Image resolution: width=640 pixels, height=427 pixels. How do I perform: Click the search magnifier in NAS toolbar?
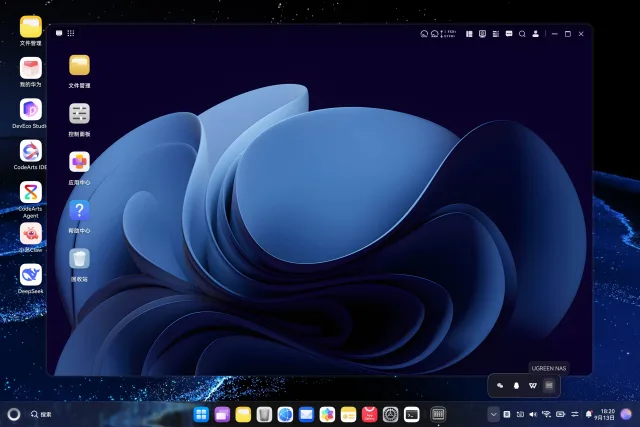[x=522, y=34]
